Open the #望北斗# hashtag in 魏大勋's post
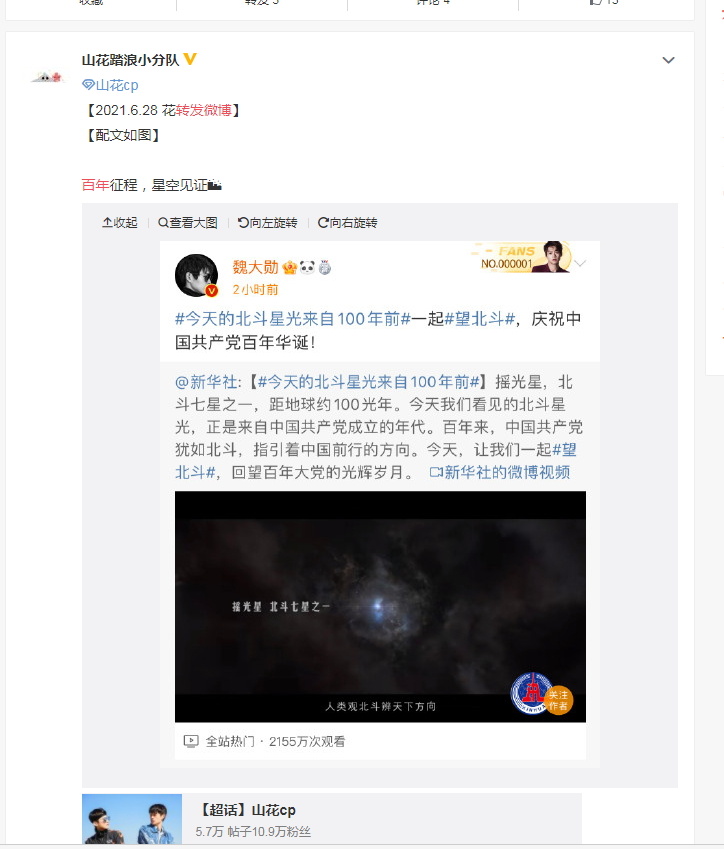This screenshot has width=724, height=849. pyautogui.click(x=479, y=318)
